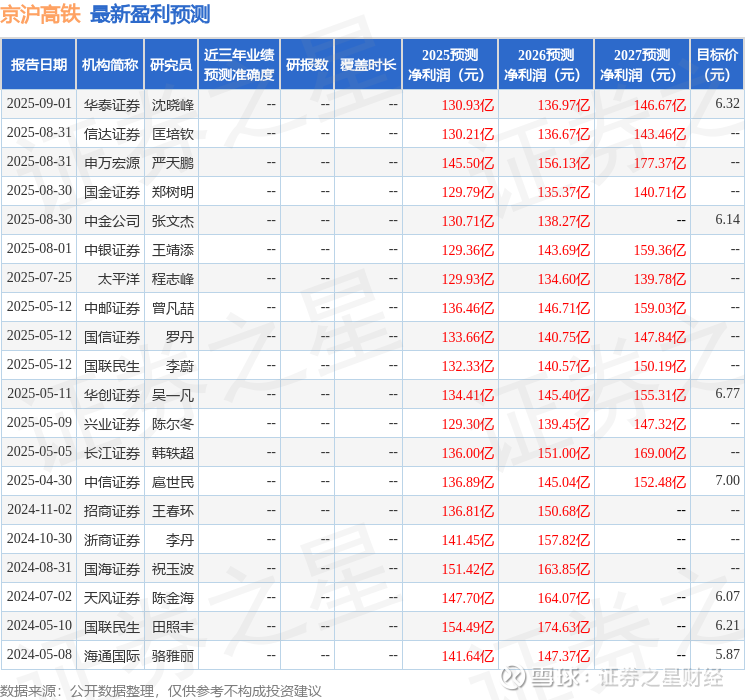Viewport: 745px width, 700px height.
Task: Click the 130.93亿 profit value
Action: 468,105
